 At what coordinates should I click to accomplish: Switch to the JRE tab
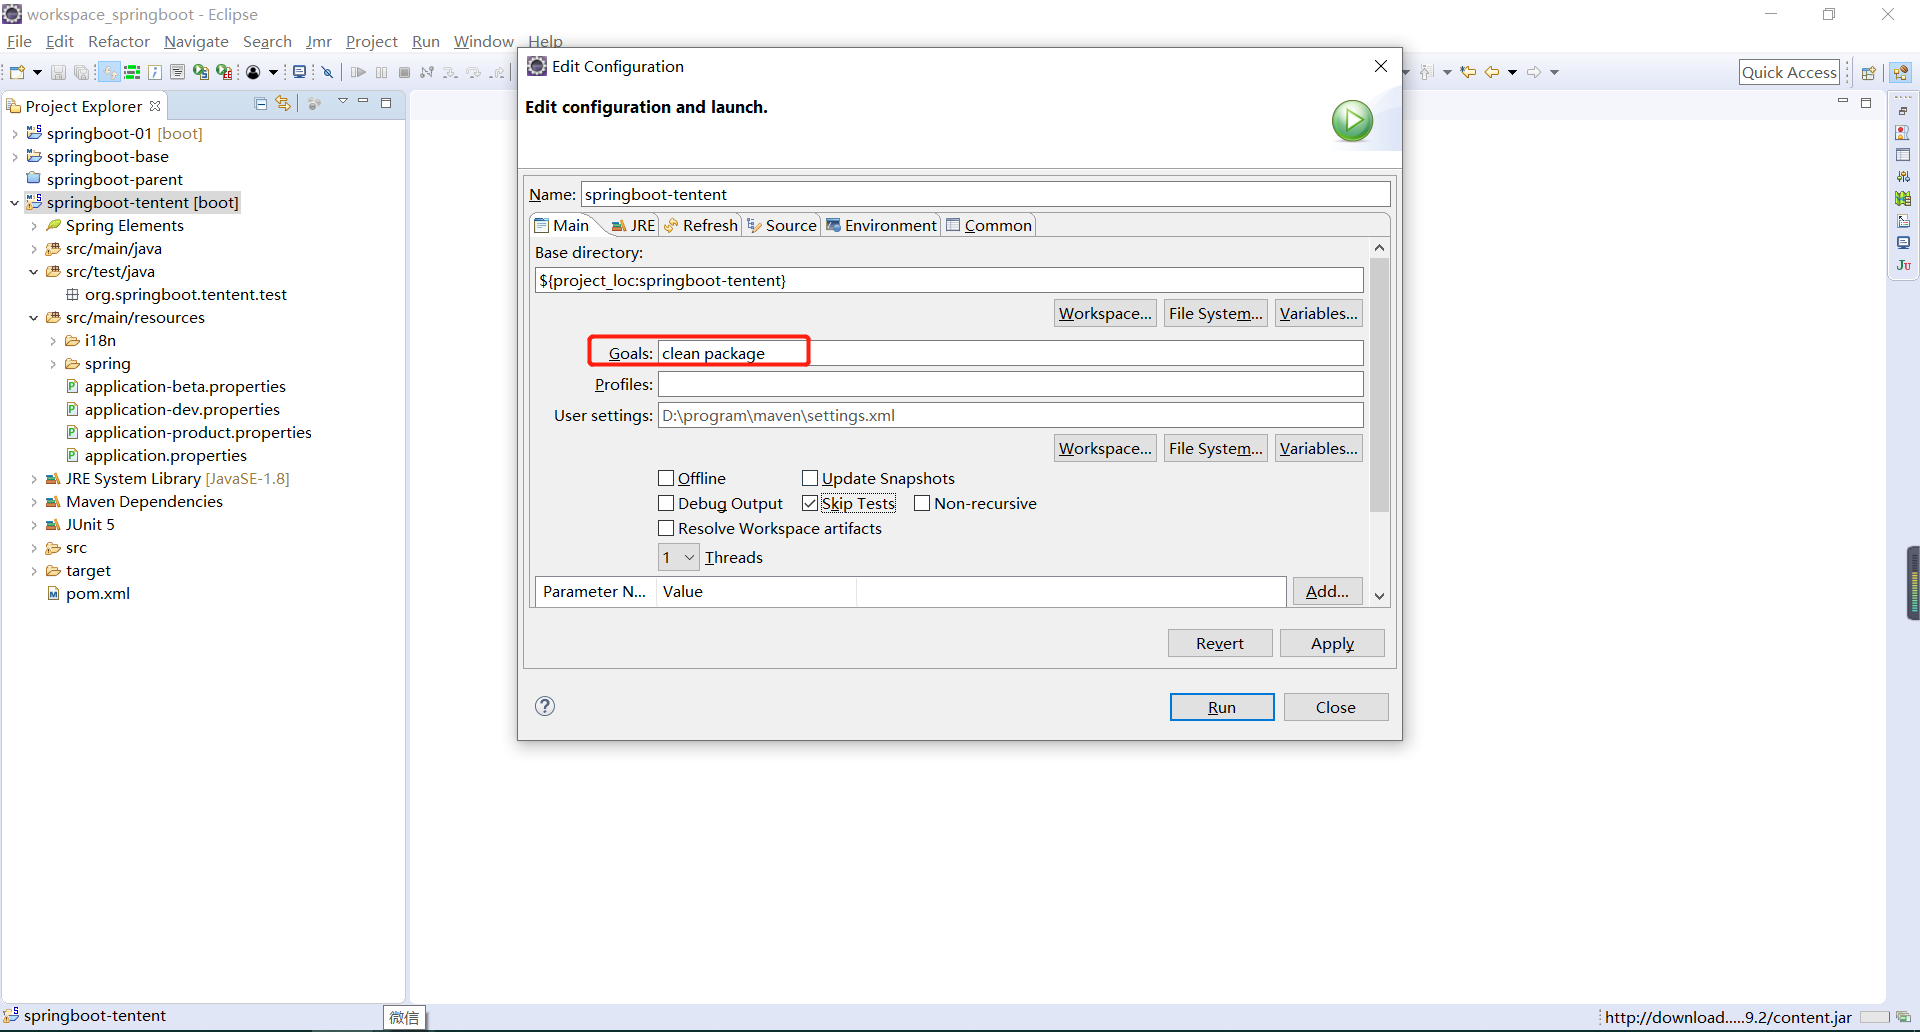tap(633, 225)
